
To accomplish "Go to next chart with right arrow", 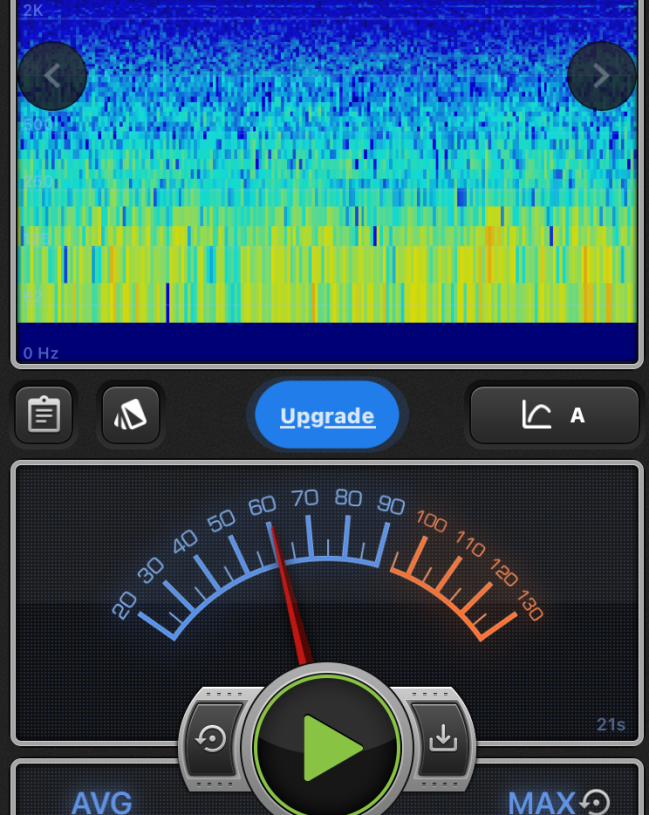I will (601, 76).
